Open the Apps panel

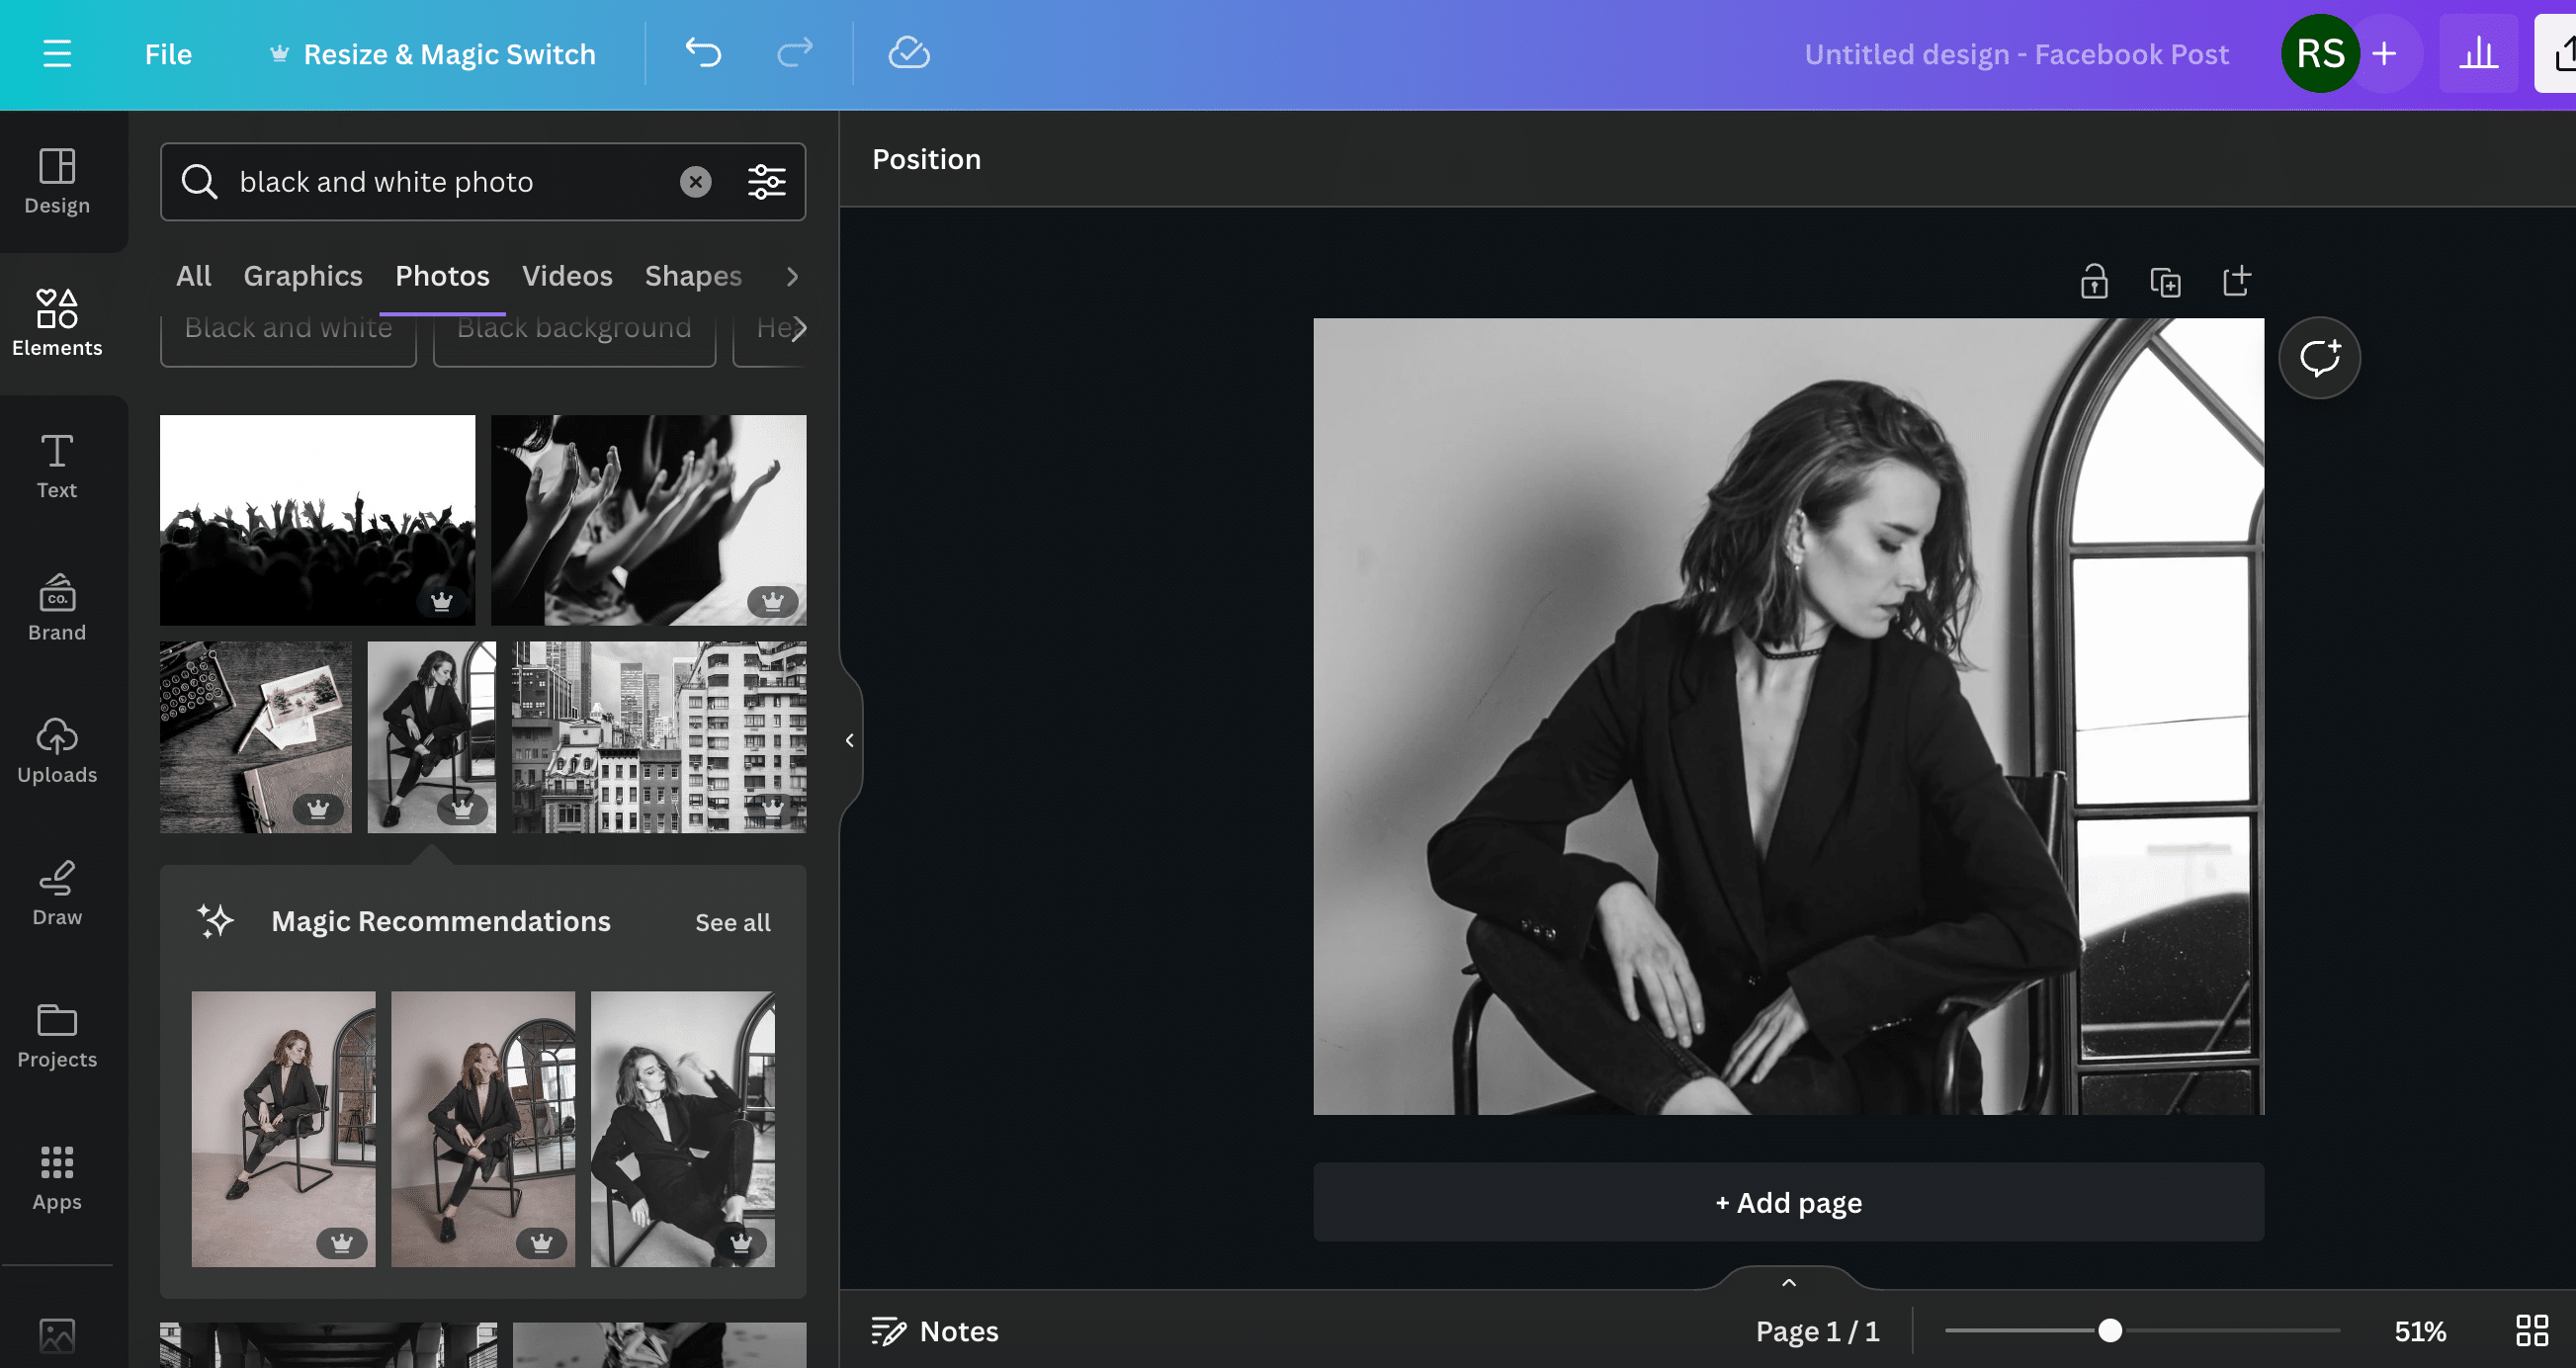[57, 1178]
